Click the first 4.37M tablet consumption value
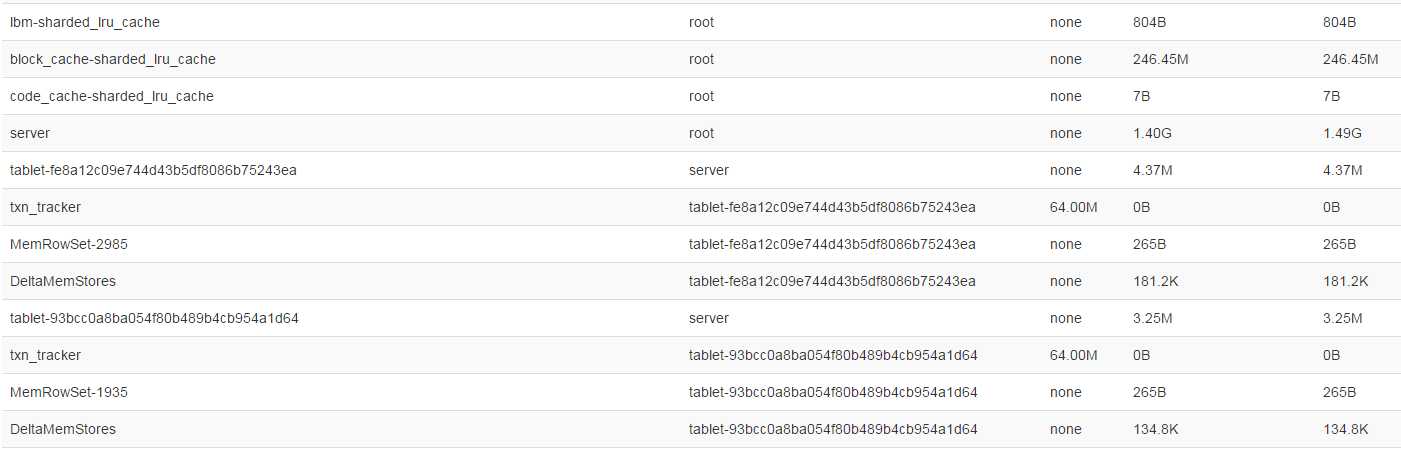Viewport: 1401px width, 453px height. (x=1152, y=170)
